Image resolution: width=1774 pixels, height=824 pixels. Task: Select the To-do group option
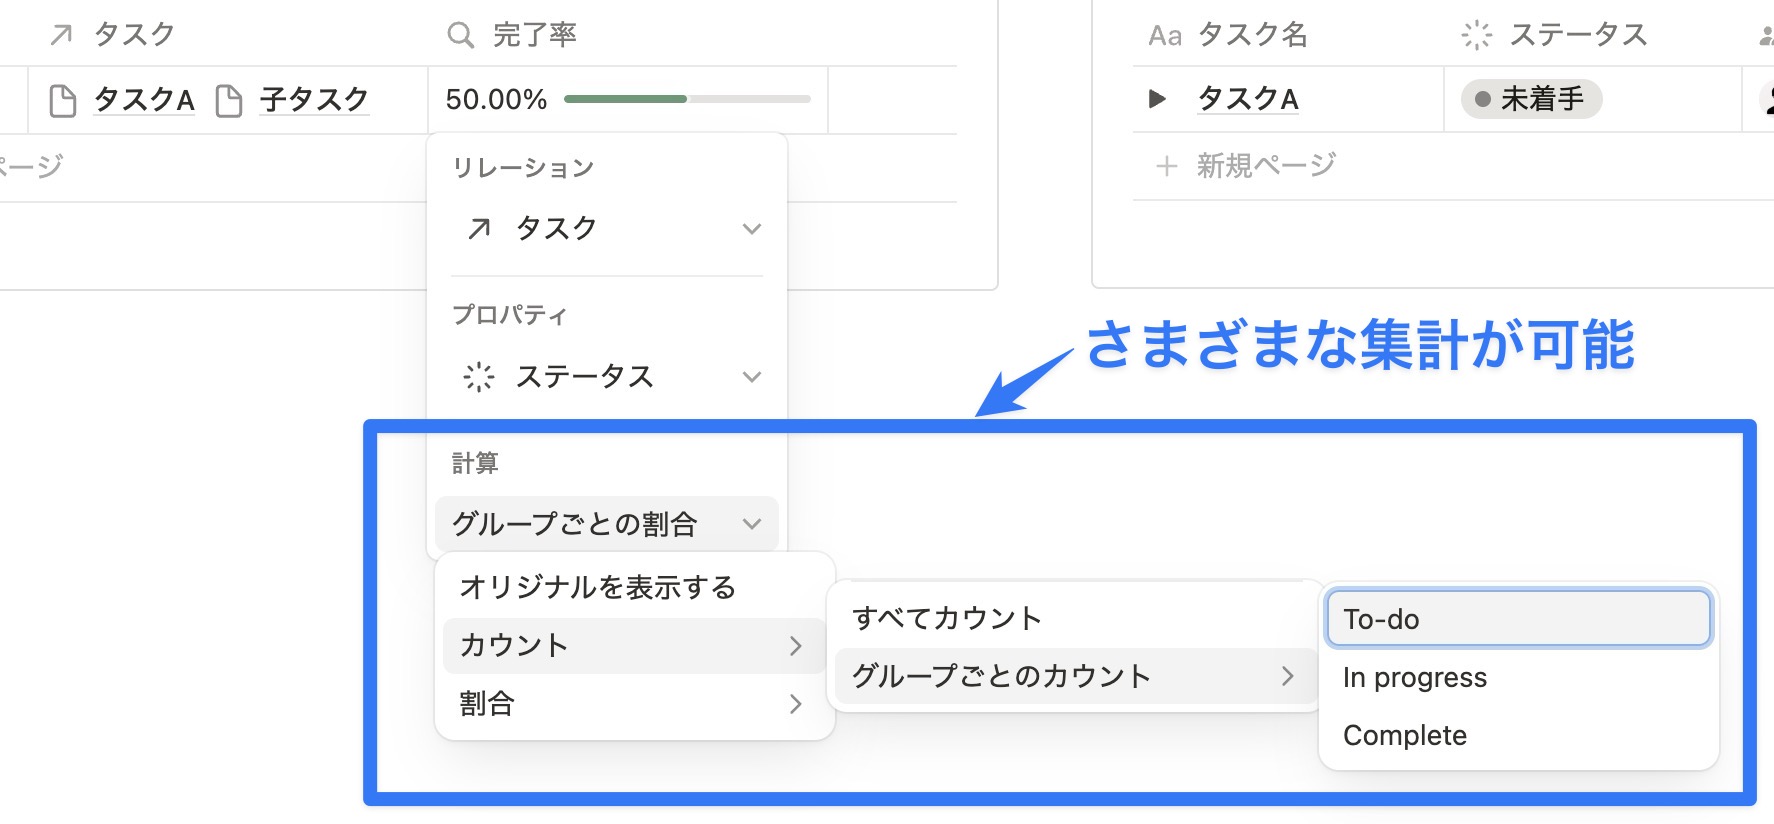[1518, 619]
